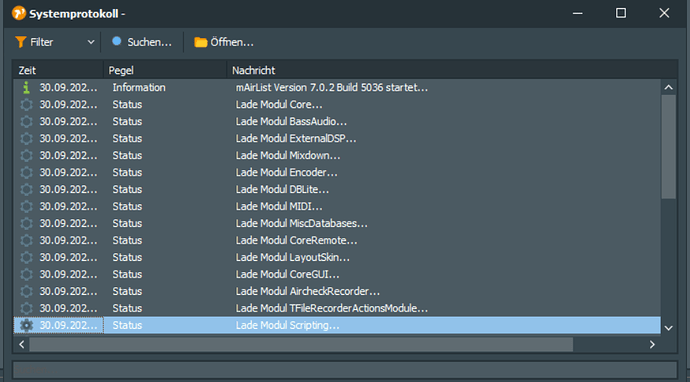690x382 pixels.
Task: Click the blue Suchen circle icon
Action: 117,41
